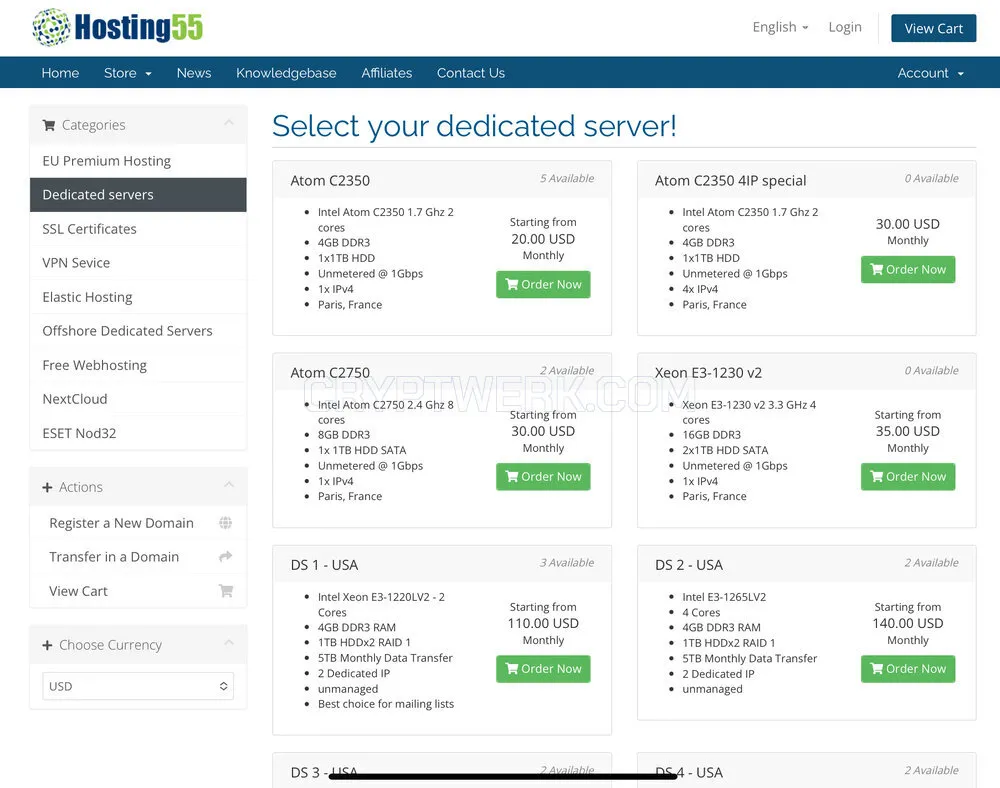The image size is (1000, 788).
Task: Click the DS 2 - USA card title
Action: tap(689, 565)
